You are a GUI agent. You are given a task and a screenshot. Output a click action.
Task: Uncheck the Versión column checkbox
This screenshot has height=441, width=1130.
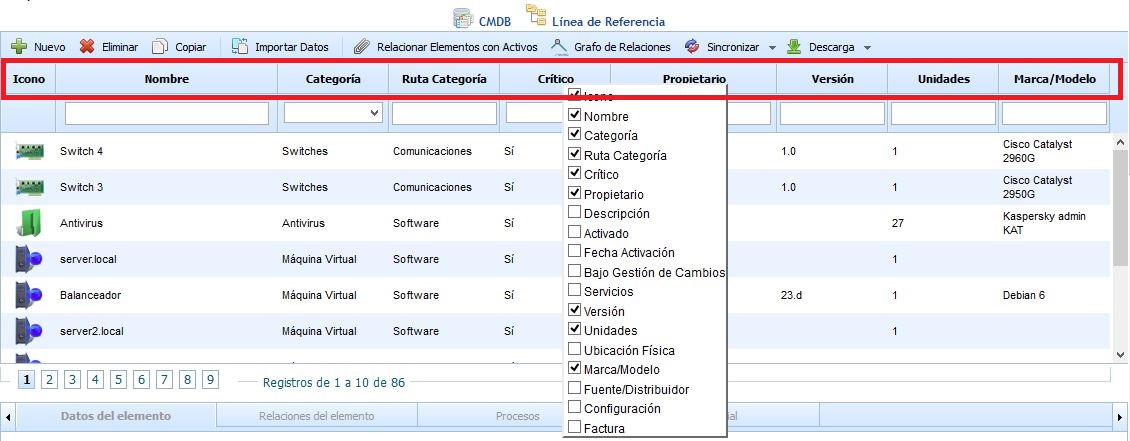coord(574,310)
